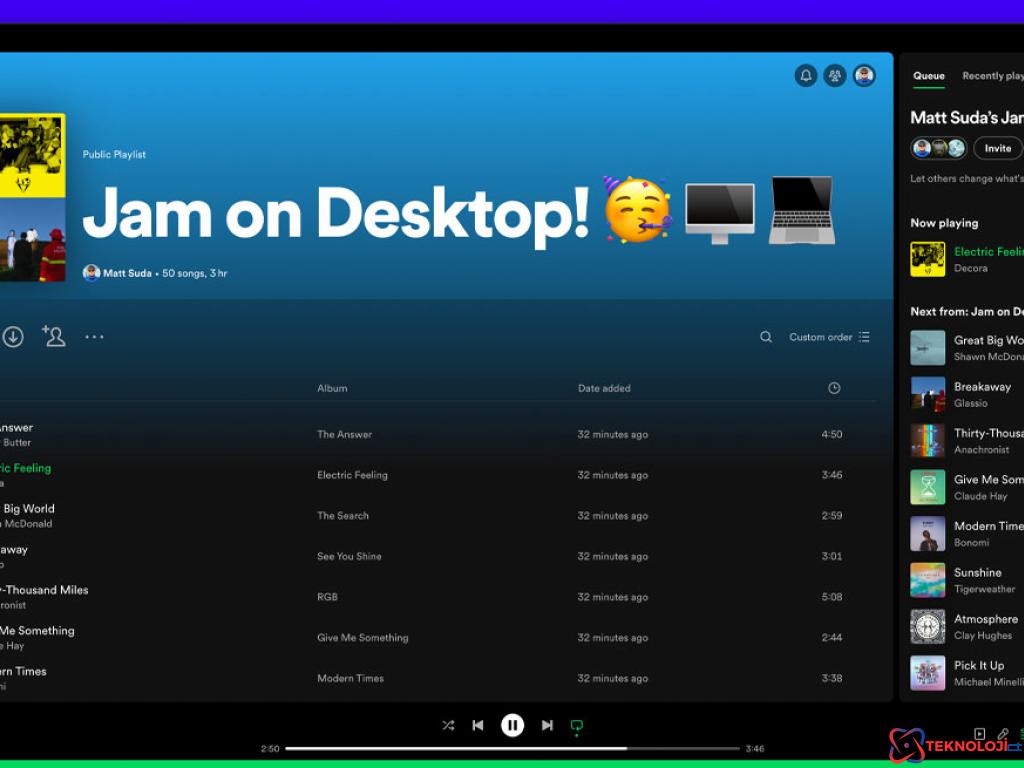Toggle the green repeat button
Image resolution: width=1024 pixels, height=768 pixels.
[577, 727]
